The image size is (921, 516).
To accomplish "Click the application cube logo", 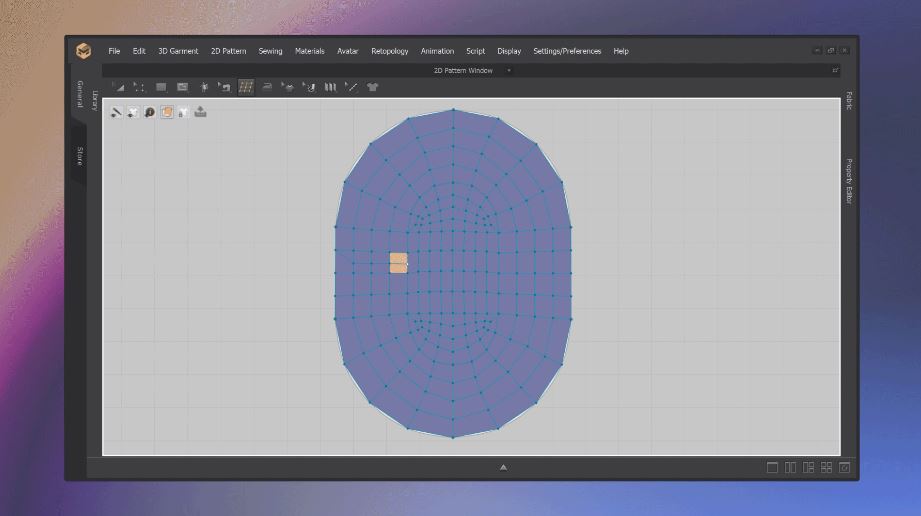I will click(84, 51).
